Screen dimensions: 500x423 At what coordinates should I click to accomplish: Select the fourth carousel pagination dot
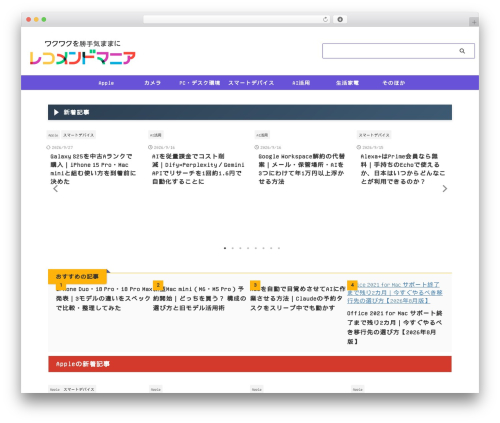tap(248, 248)
